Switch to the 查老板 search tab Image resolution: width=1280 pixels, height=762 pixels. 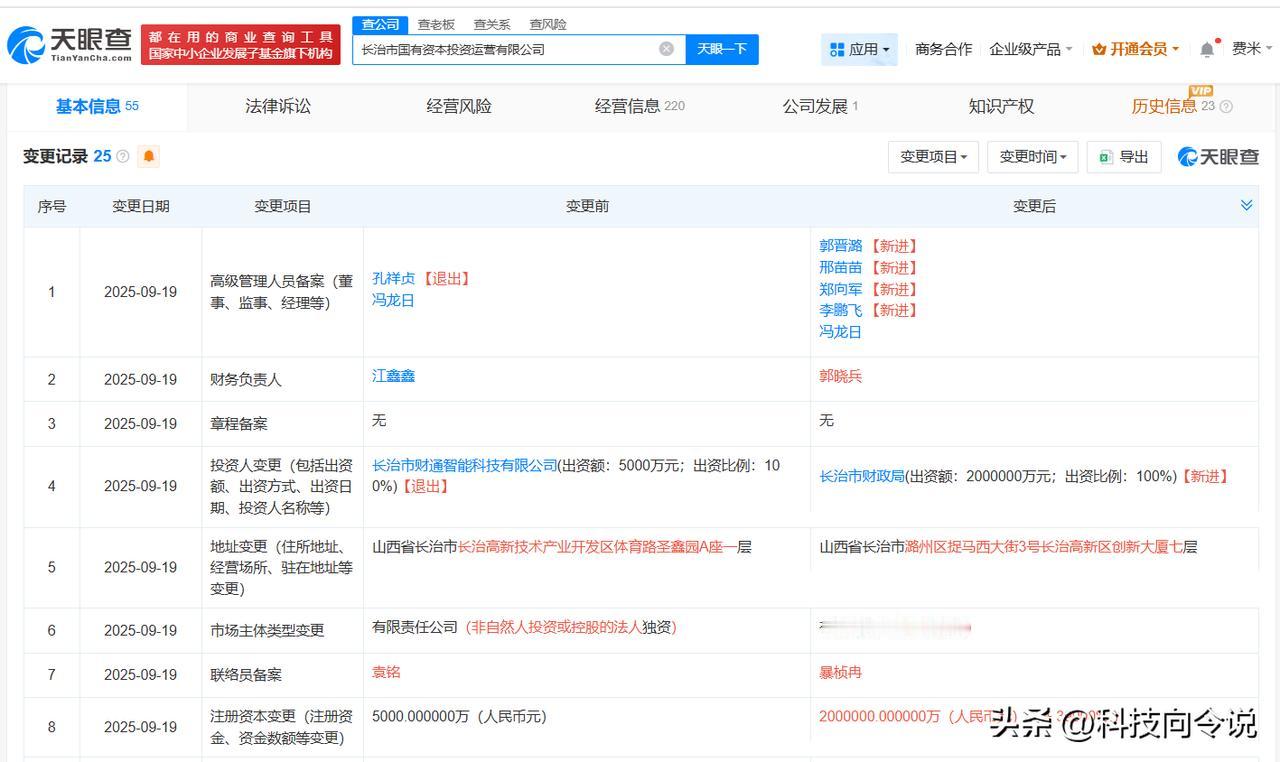coord(436,24)
